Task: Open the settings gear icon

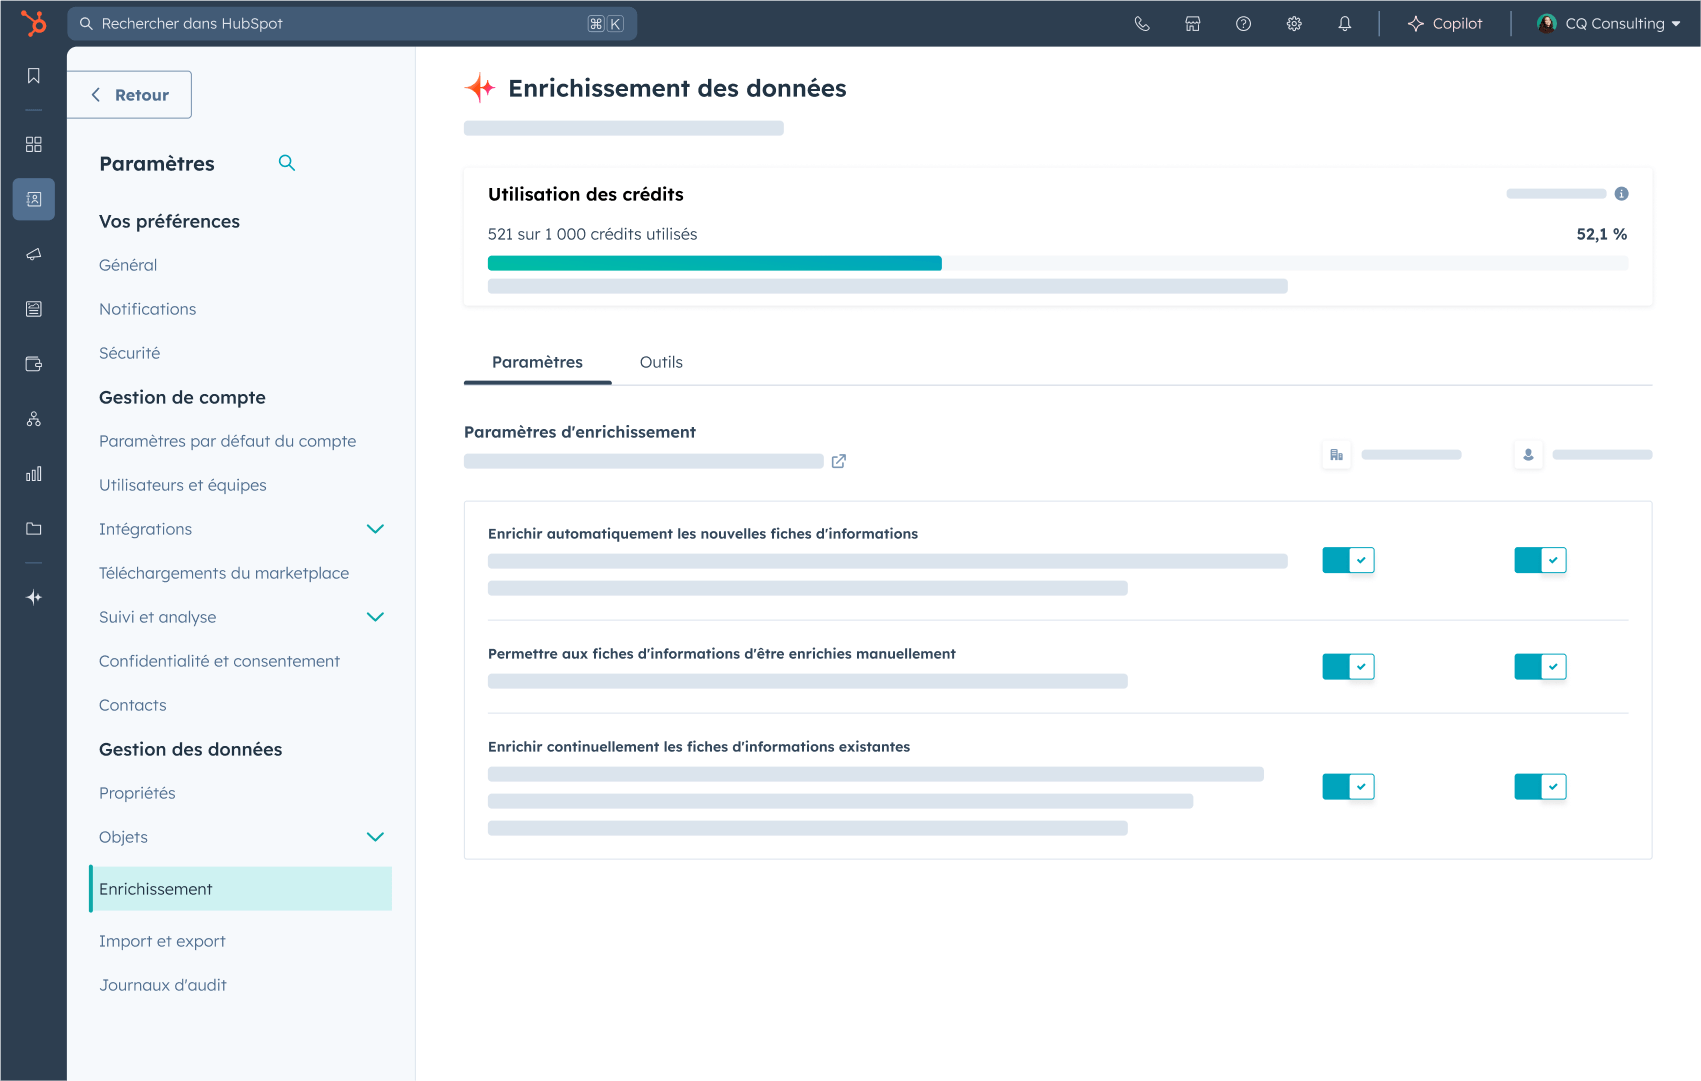Action: tap(1294, 24)
